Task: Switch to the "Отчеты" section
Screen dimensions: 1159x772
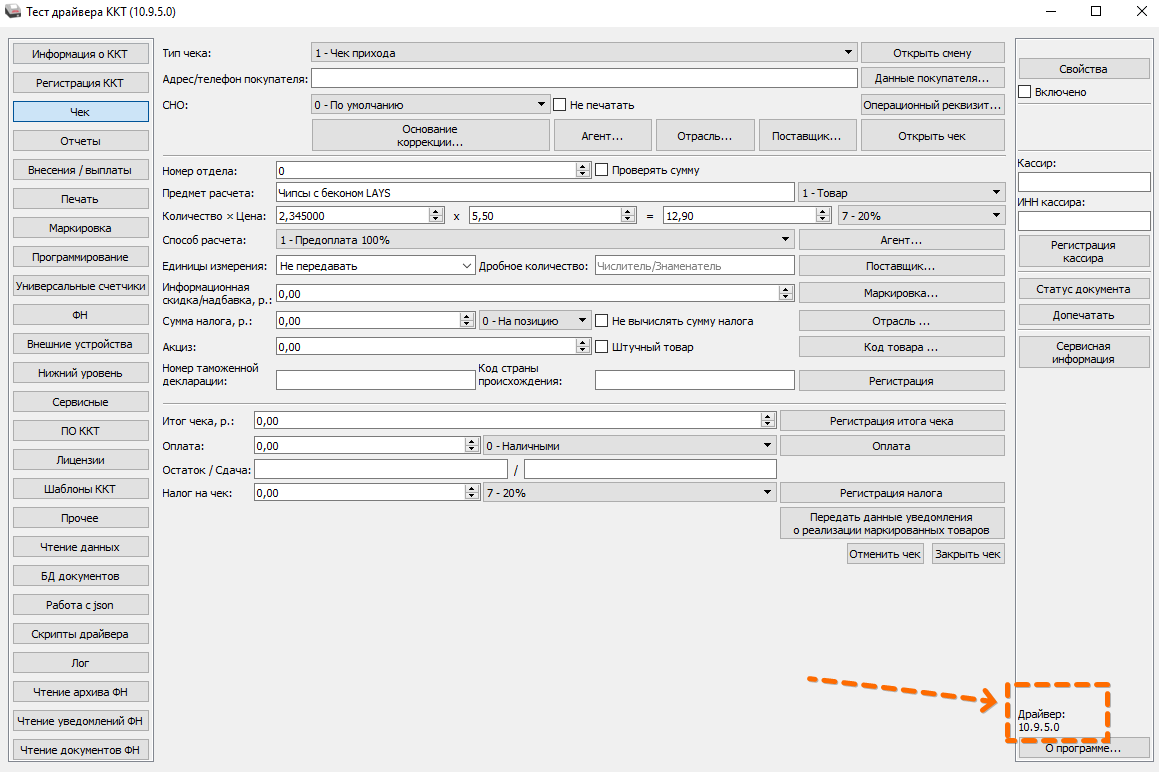Action: click(x=80, y=141)
